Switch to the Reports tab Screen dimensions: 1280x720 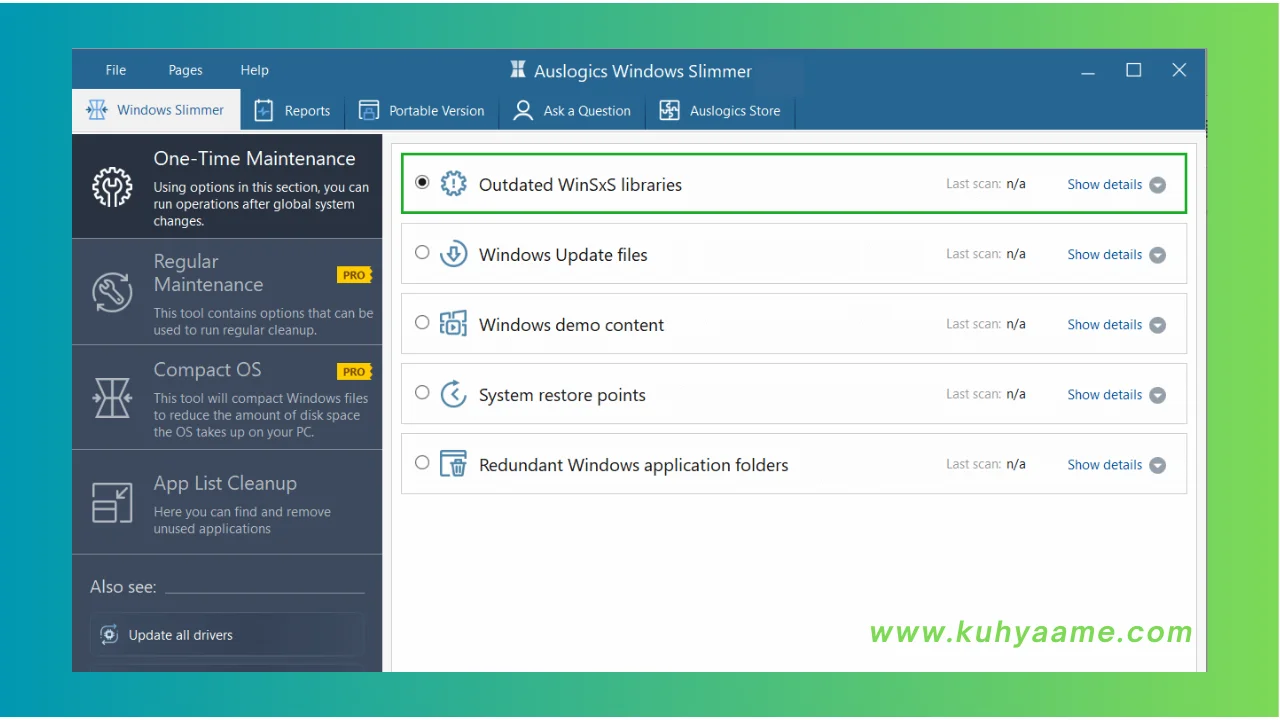coord(292,111)
